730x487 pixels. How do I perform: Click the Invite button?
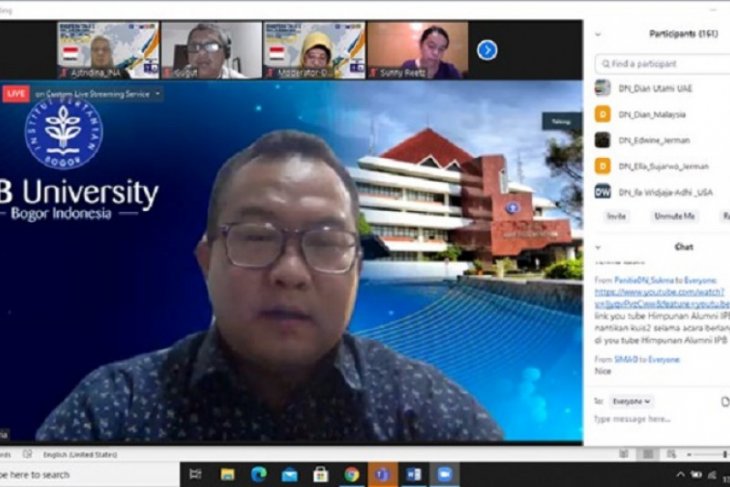pyautogui.click(x=616, y=216)
